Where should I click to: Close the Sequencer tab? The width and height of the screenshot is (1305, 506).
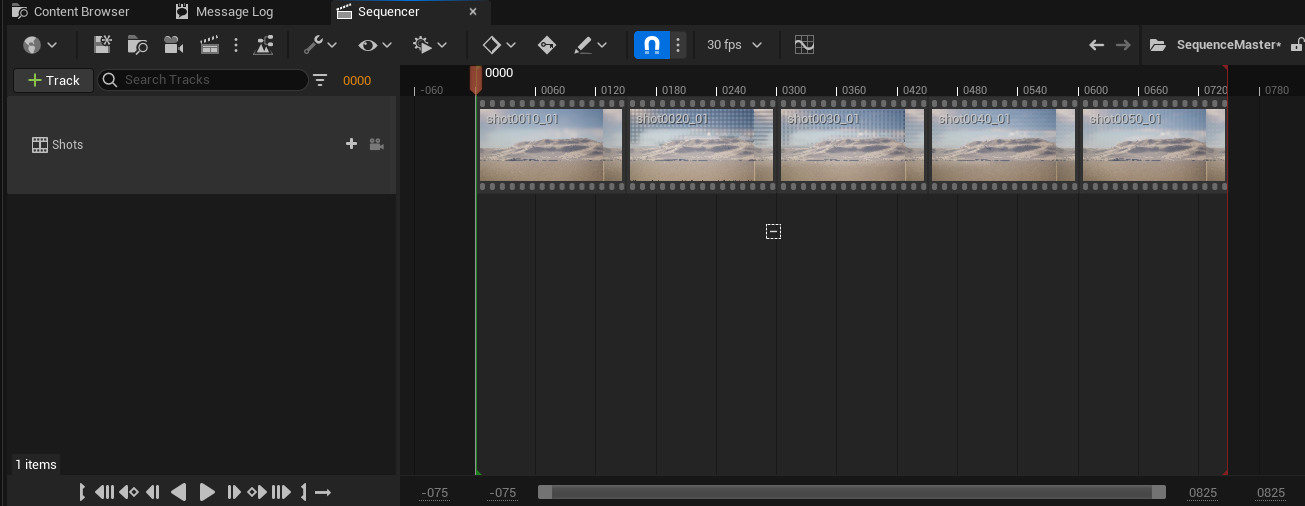click(473, 12)
